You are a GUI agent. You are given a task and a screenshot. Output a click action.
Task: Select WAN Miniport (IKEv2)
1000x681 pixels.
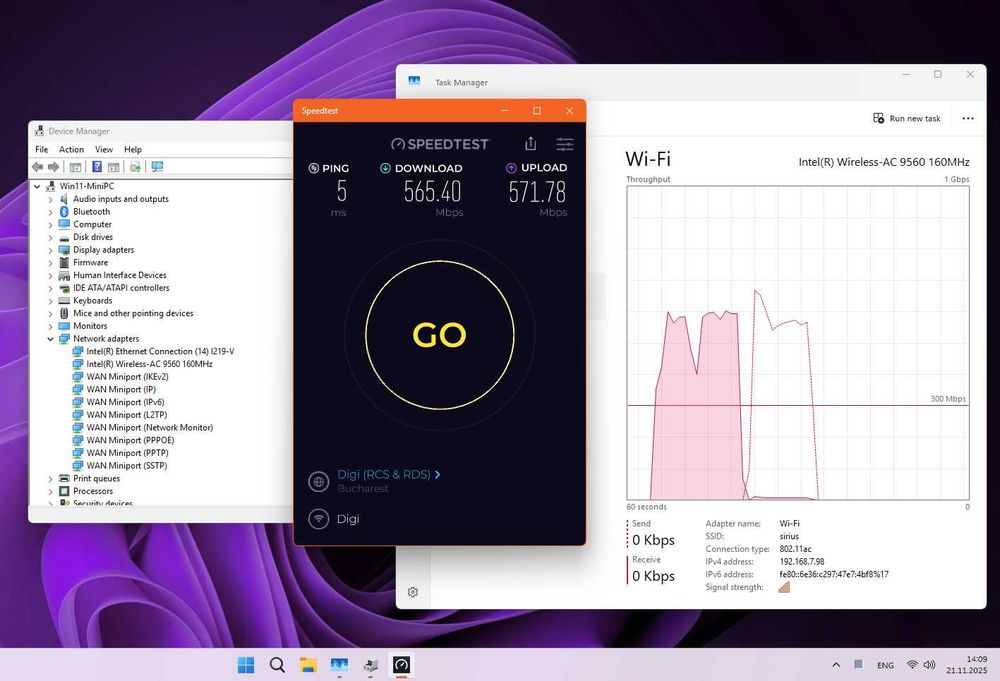click(x=128, y=377)
